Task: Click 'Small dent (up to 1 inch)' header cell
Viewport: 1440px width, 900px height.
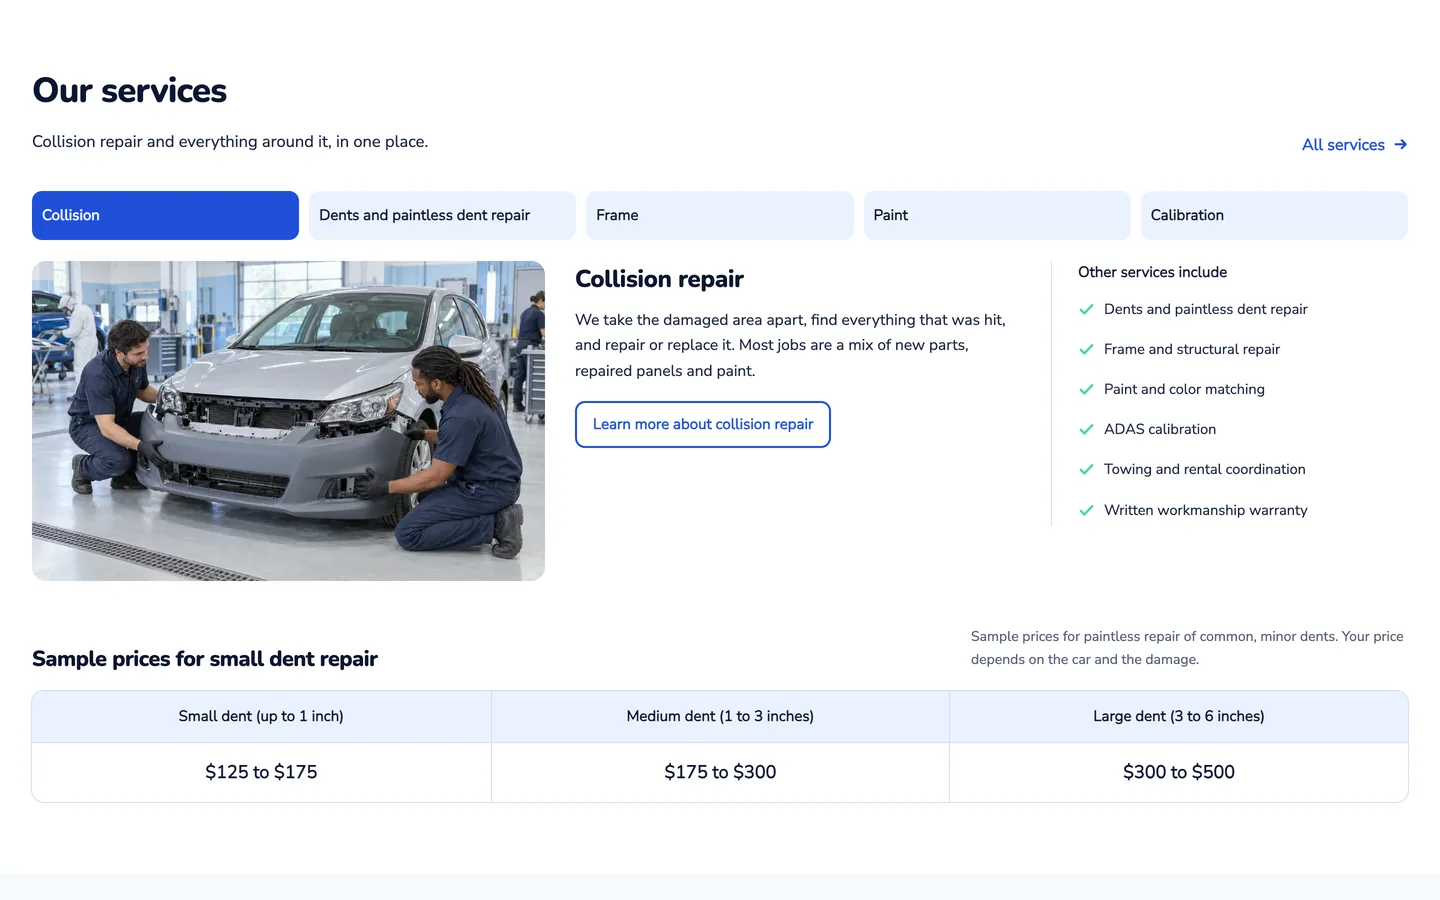Action: click(261, 716)
